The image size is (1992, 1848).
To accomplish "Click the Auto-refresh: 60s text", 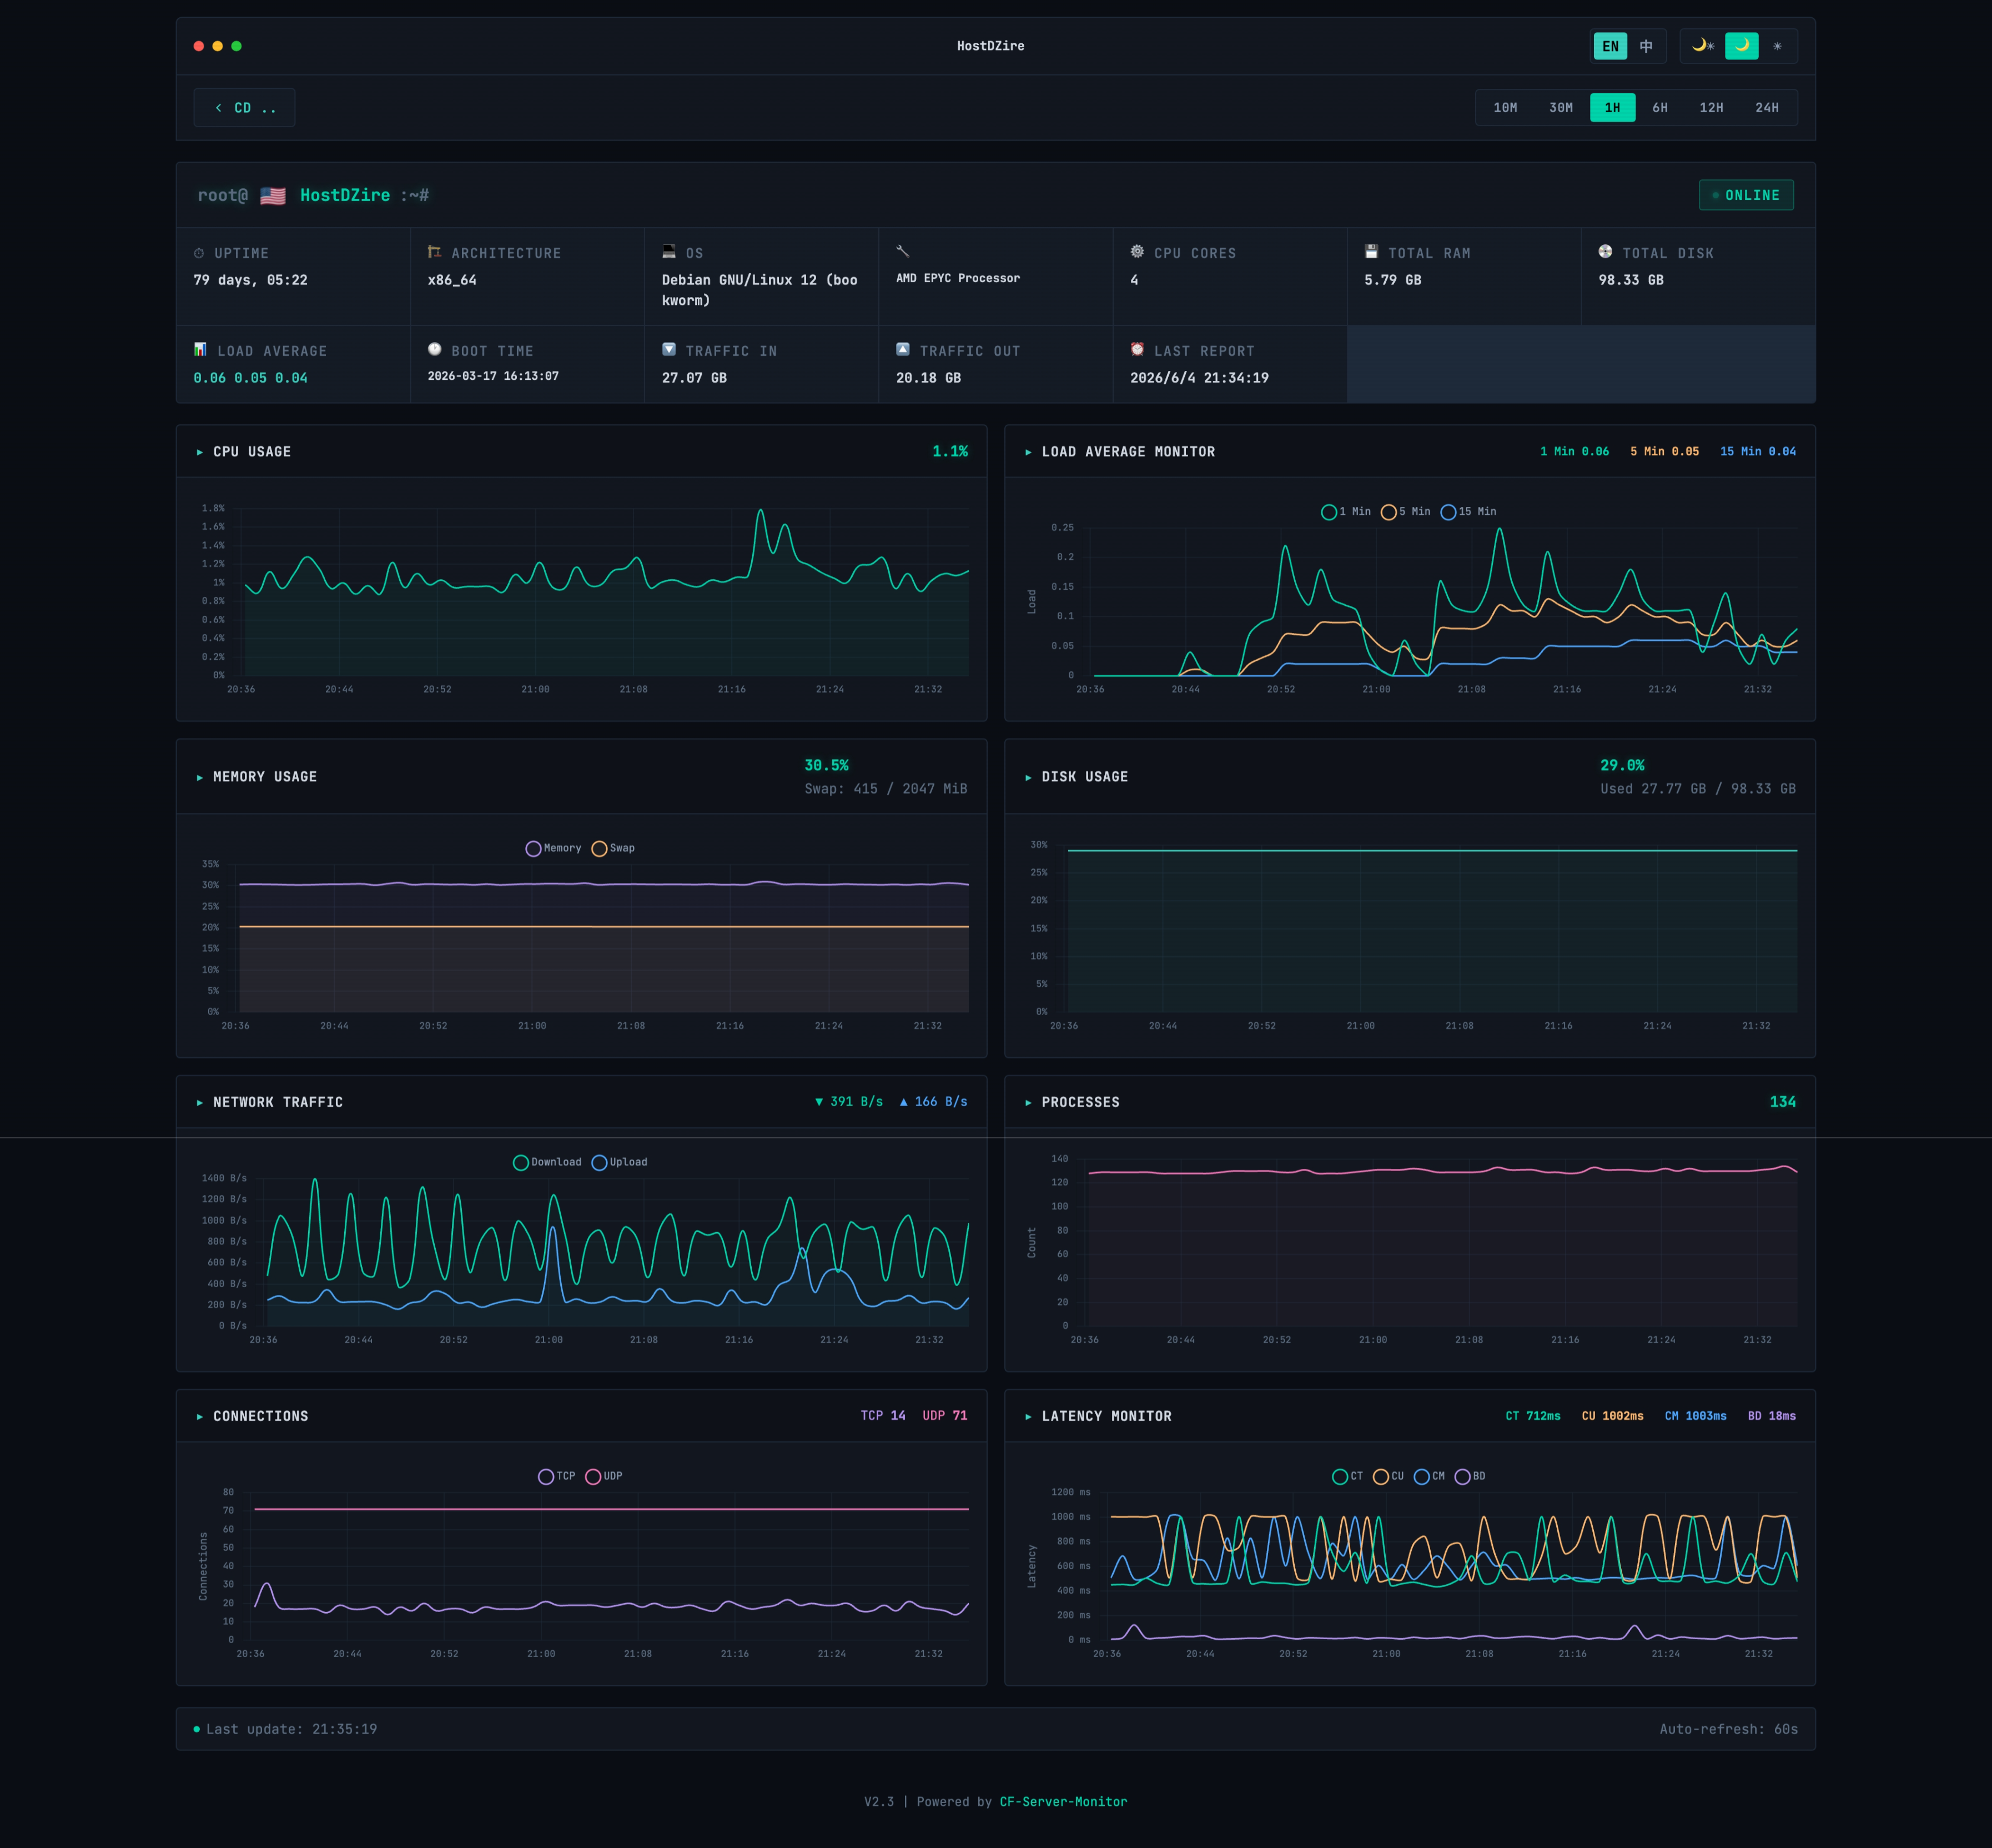I will [1729, 1729].
